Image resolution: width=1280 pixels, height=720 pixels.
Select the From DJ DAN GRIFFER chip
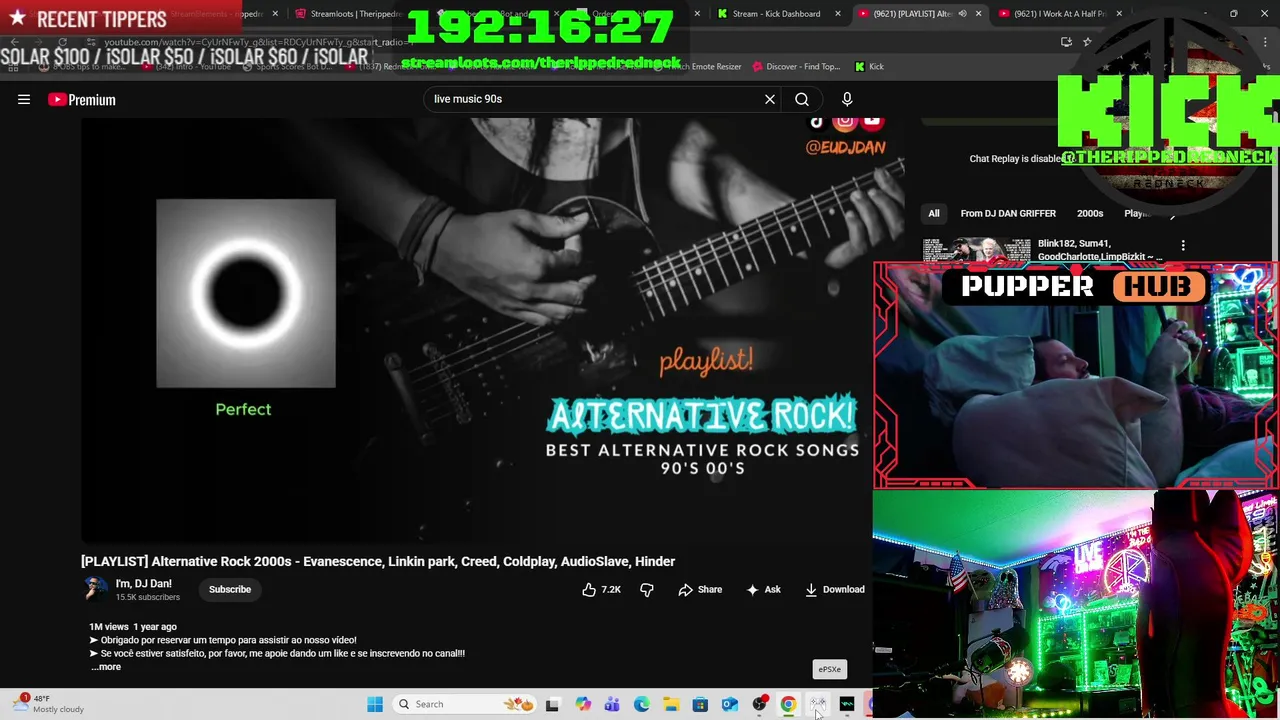click(x=1008, y=213)
